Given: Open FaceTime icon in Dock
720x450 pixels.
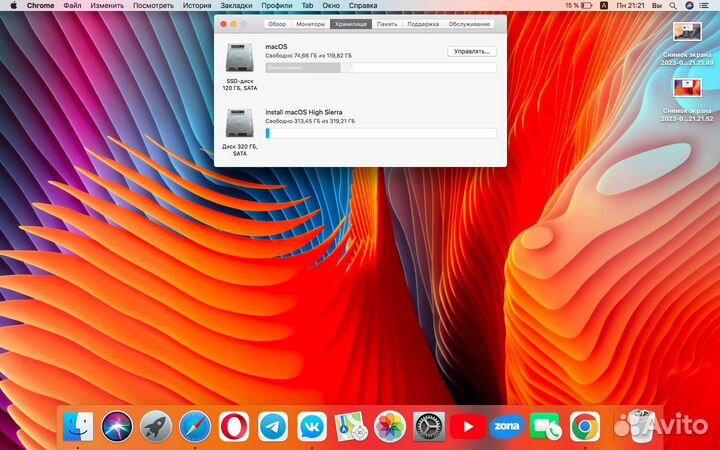Looking at the screenshot, I should pos(546,426).
